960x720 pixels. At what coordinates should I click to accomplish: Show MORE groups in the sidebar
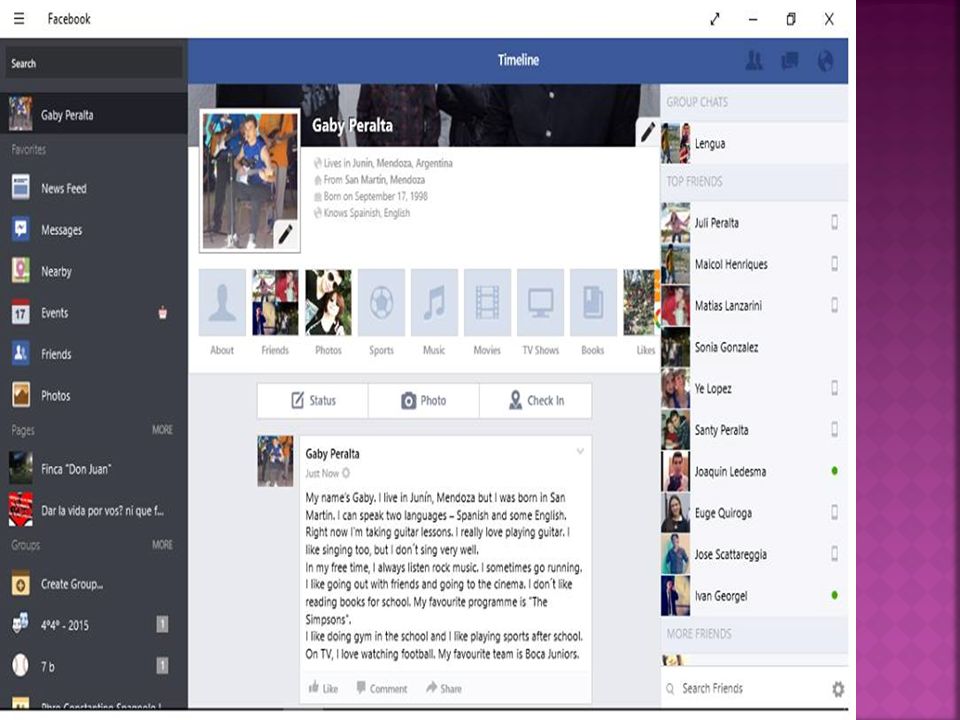click(x=162, y=545)
